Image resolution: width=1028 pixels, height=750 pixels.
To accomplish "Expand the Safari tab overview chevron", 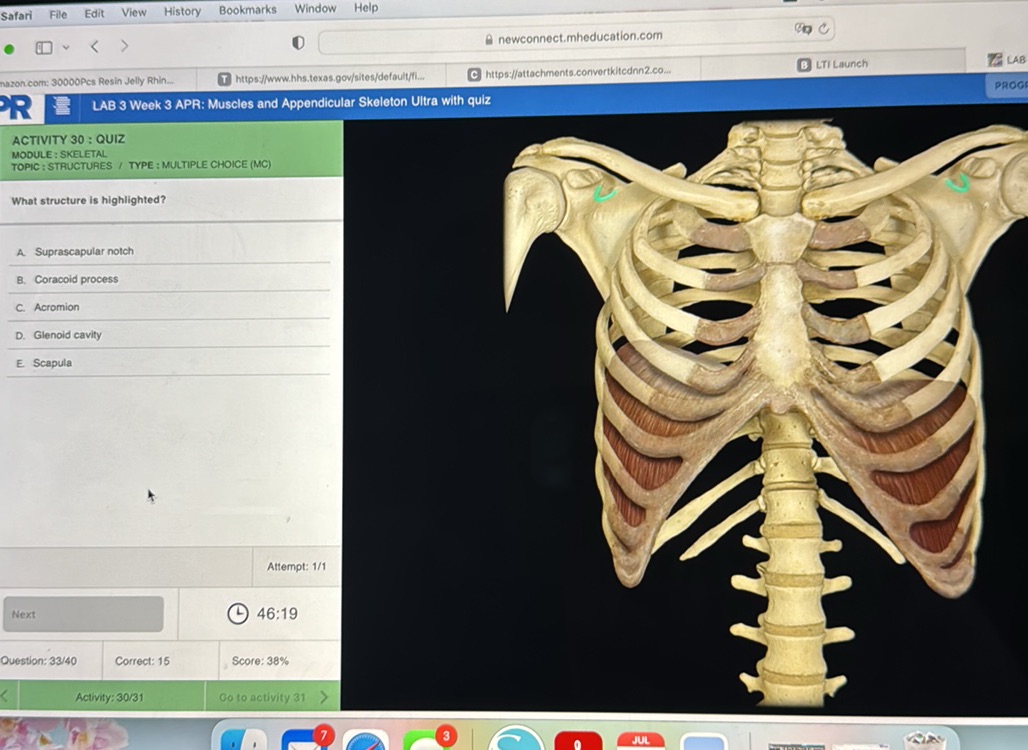I will click(x=66, y=47).
